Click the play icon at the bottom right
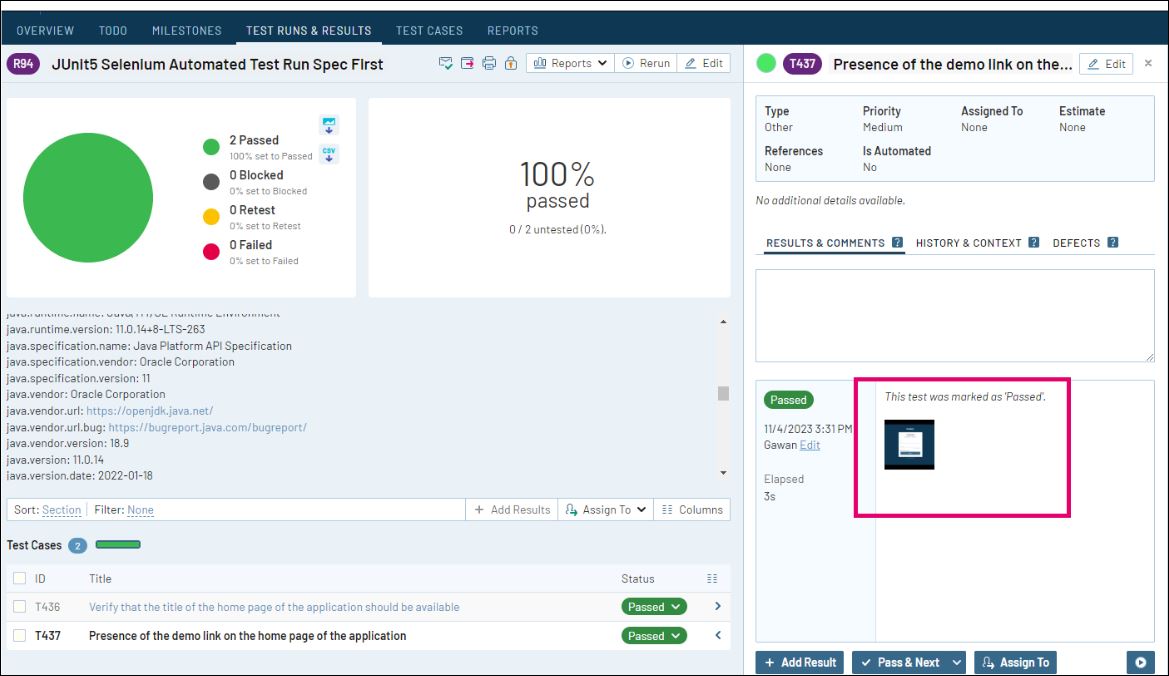1169x676 pixels. (x=1140, y=662)
